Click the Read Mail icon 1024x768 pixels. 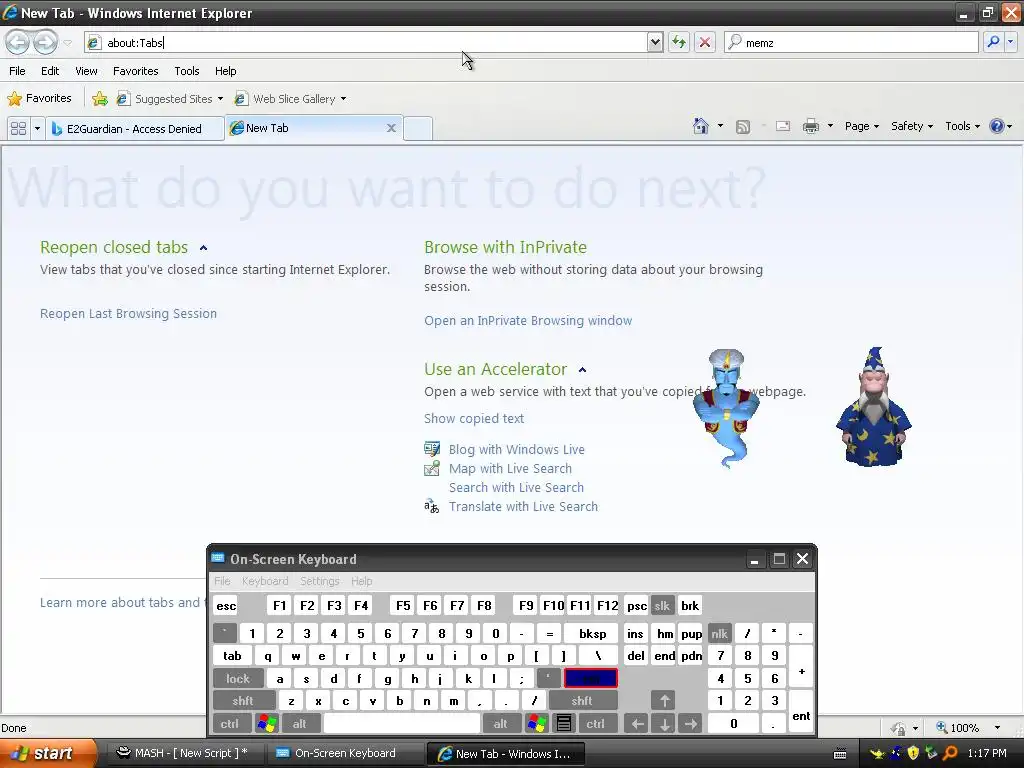pyautogui.click(x=782, y=127)
